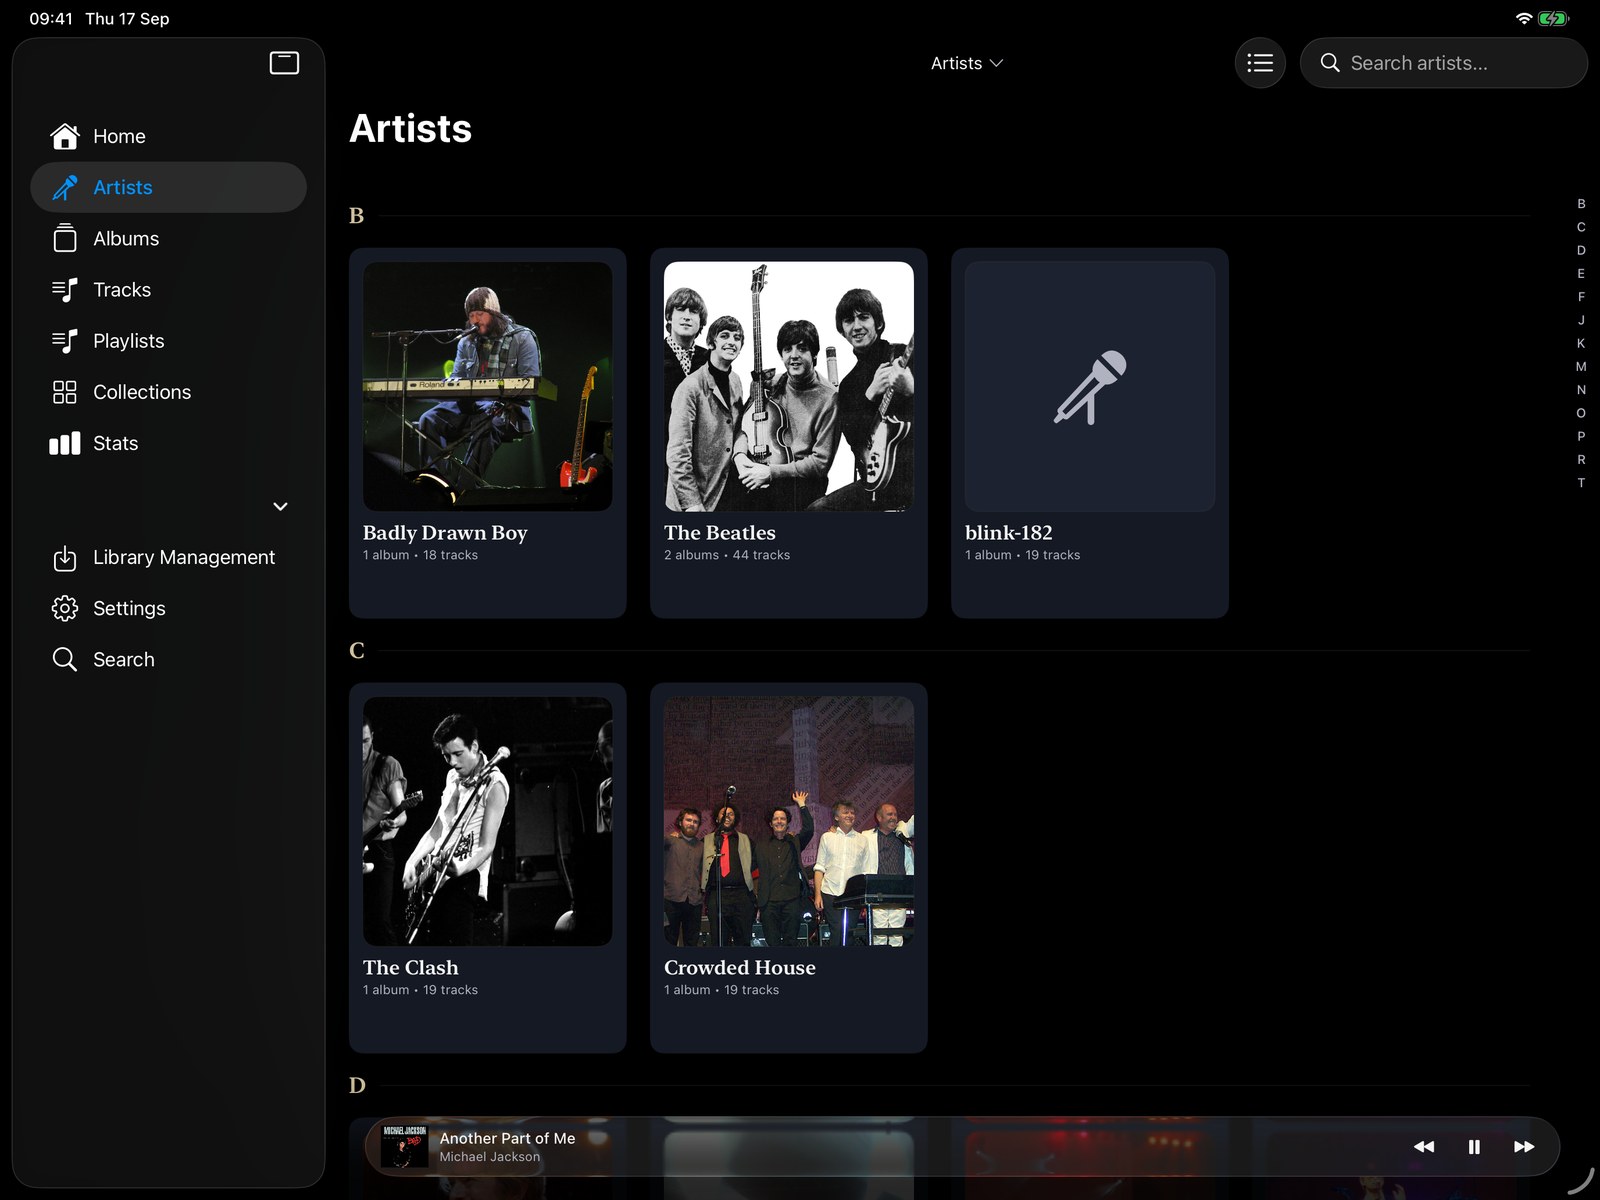Open blink-182 placeholder microphone image
The height and width of the screenshot is (1200, 1600).
[x=1090, y=386]
